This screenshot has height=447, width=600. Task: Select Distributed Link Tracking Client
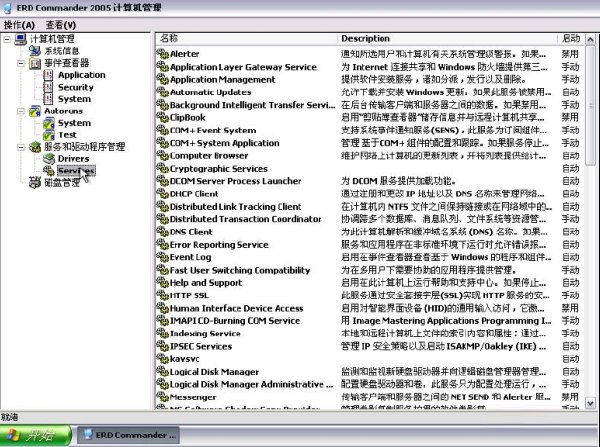(x=235, y=207)
